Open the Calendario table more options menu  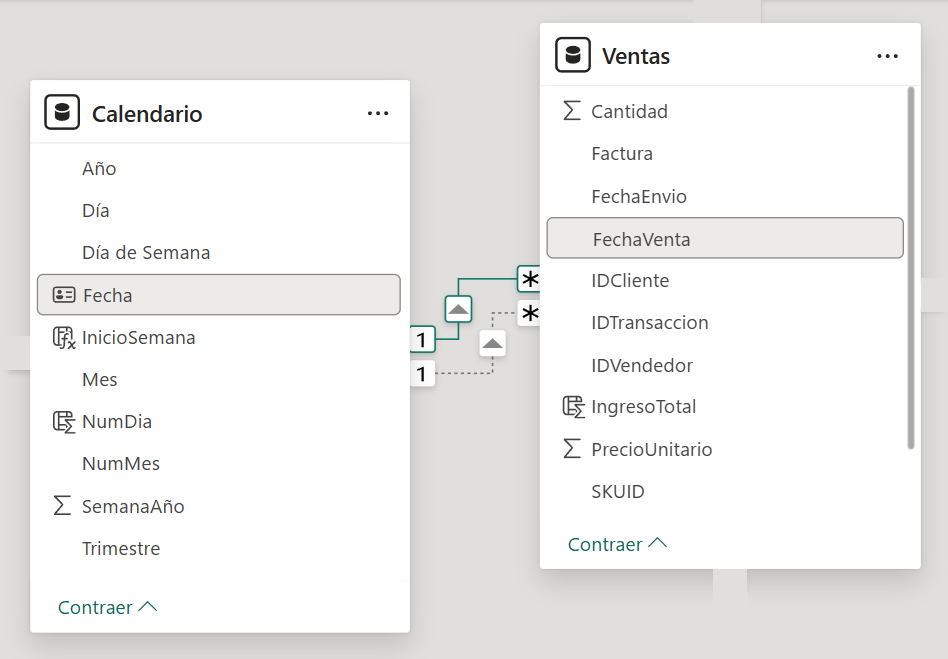(x=378, y=113)
